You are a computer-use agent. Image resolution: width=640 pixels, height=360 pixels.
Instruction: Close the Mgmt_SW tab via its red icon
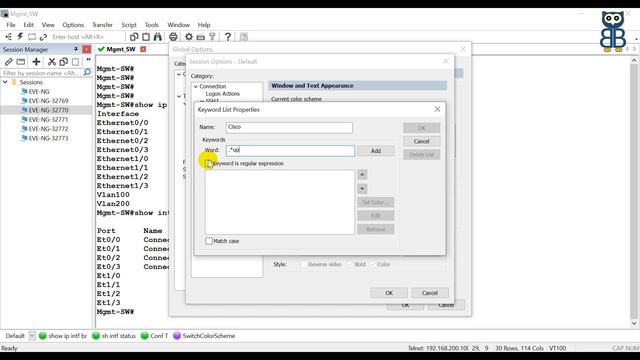point(143,49)
